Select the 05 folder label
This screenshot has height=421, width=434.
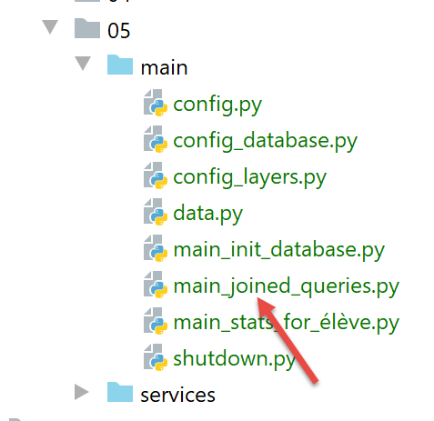pos(119,31)
